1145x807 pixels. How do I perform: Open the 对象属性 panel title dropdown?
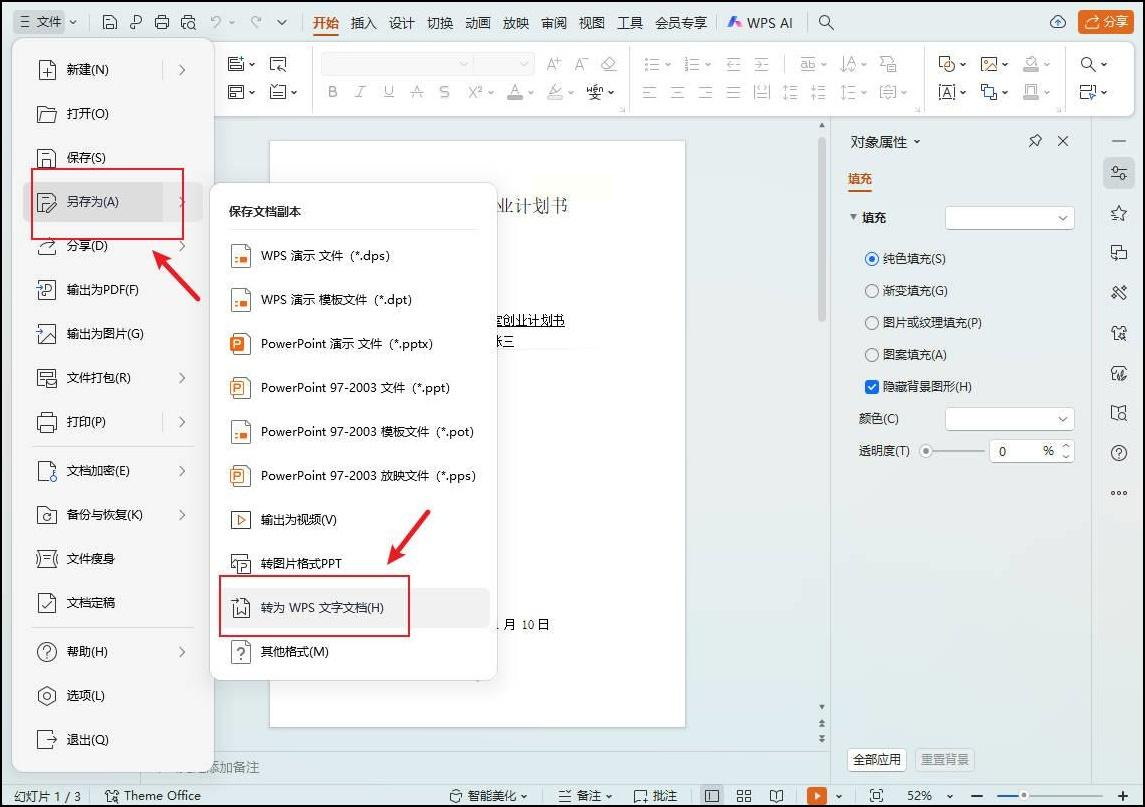click(917, 142)
